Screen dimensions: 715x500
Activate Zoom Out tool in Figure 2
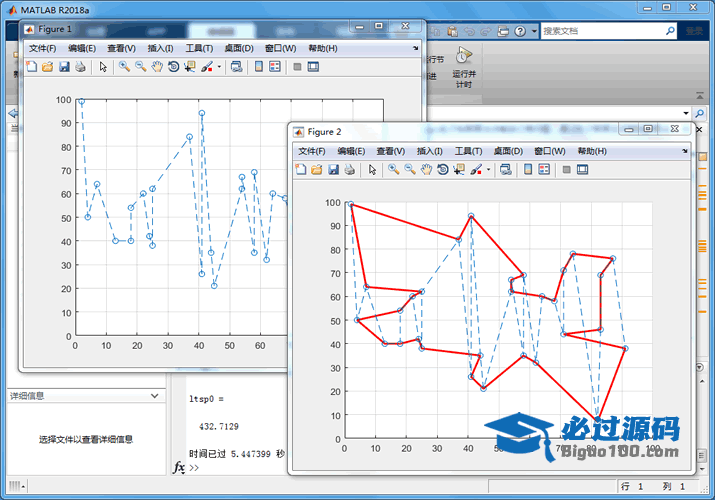tap(409, 170)
